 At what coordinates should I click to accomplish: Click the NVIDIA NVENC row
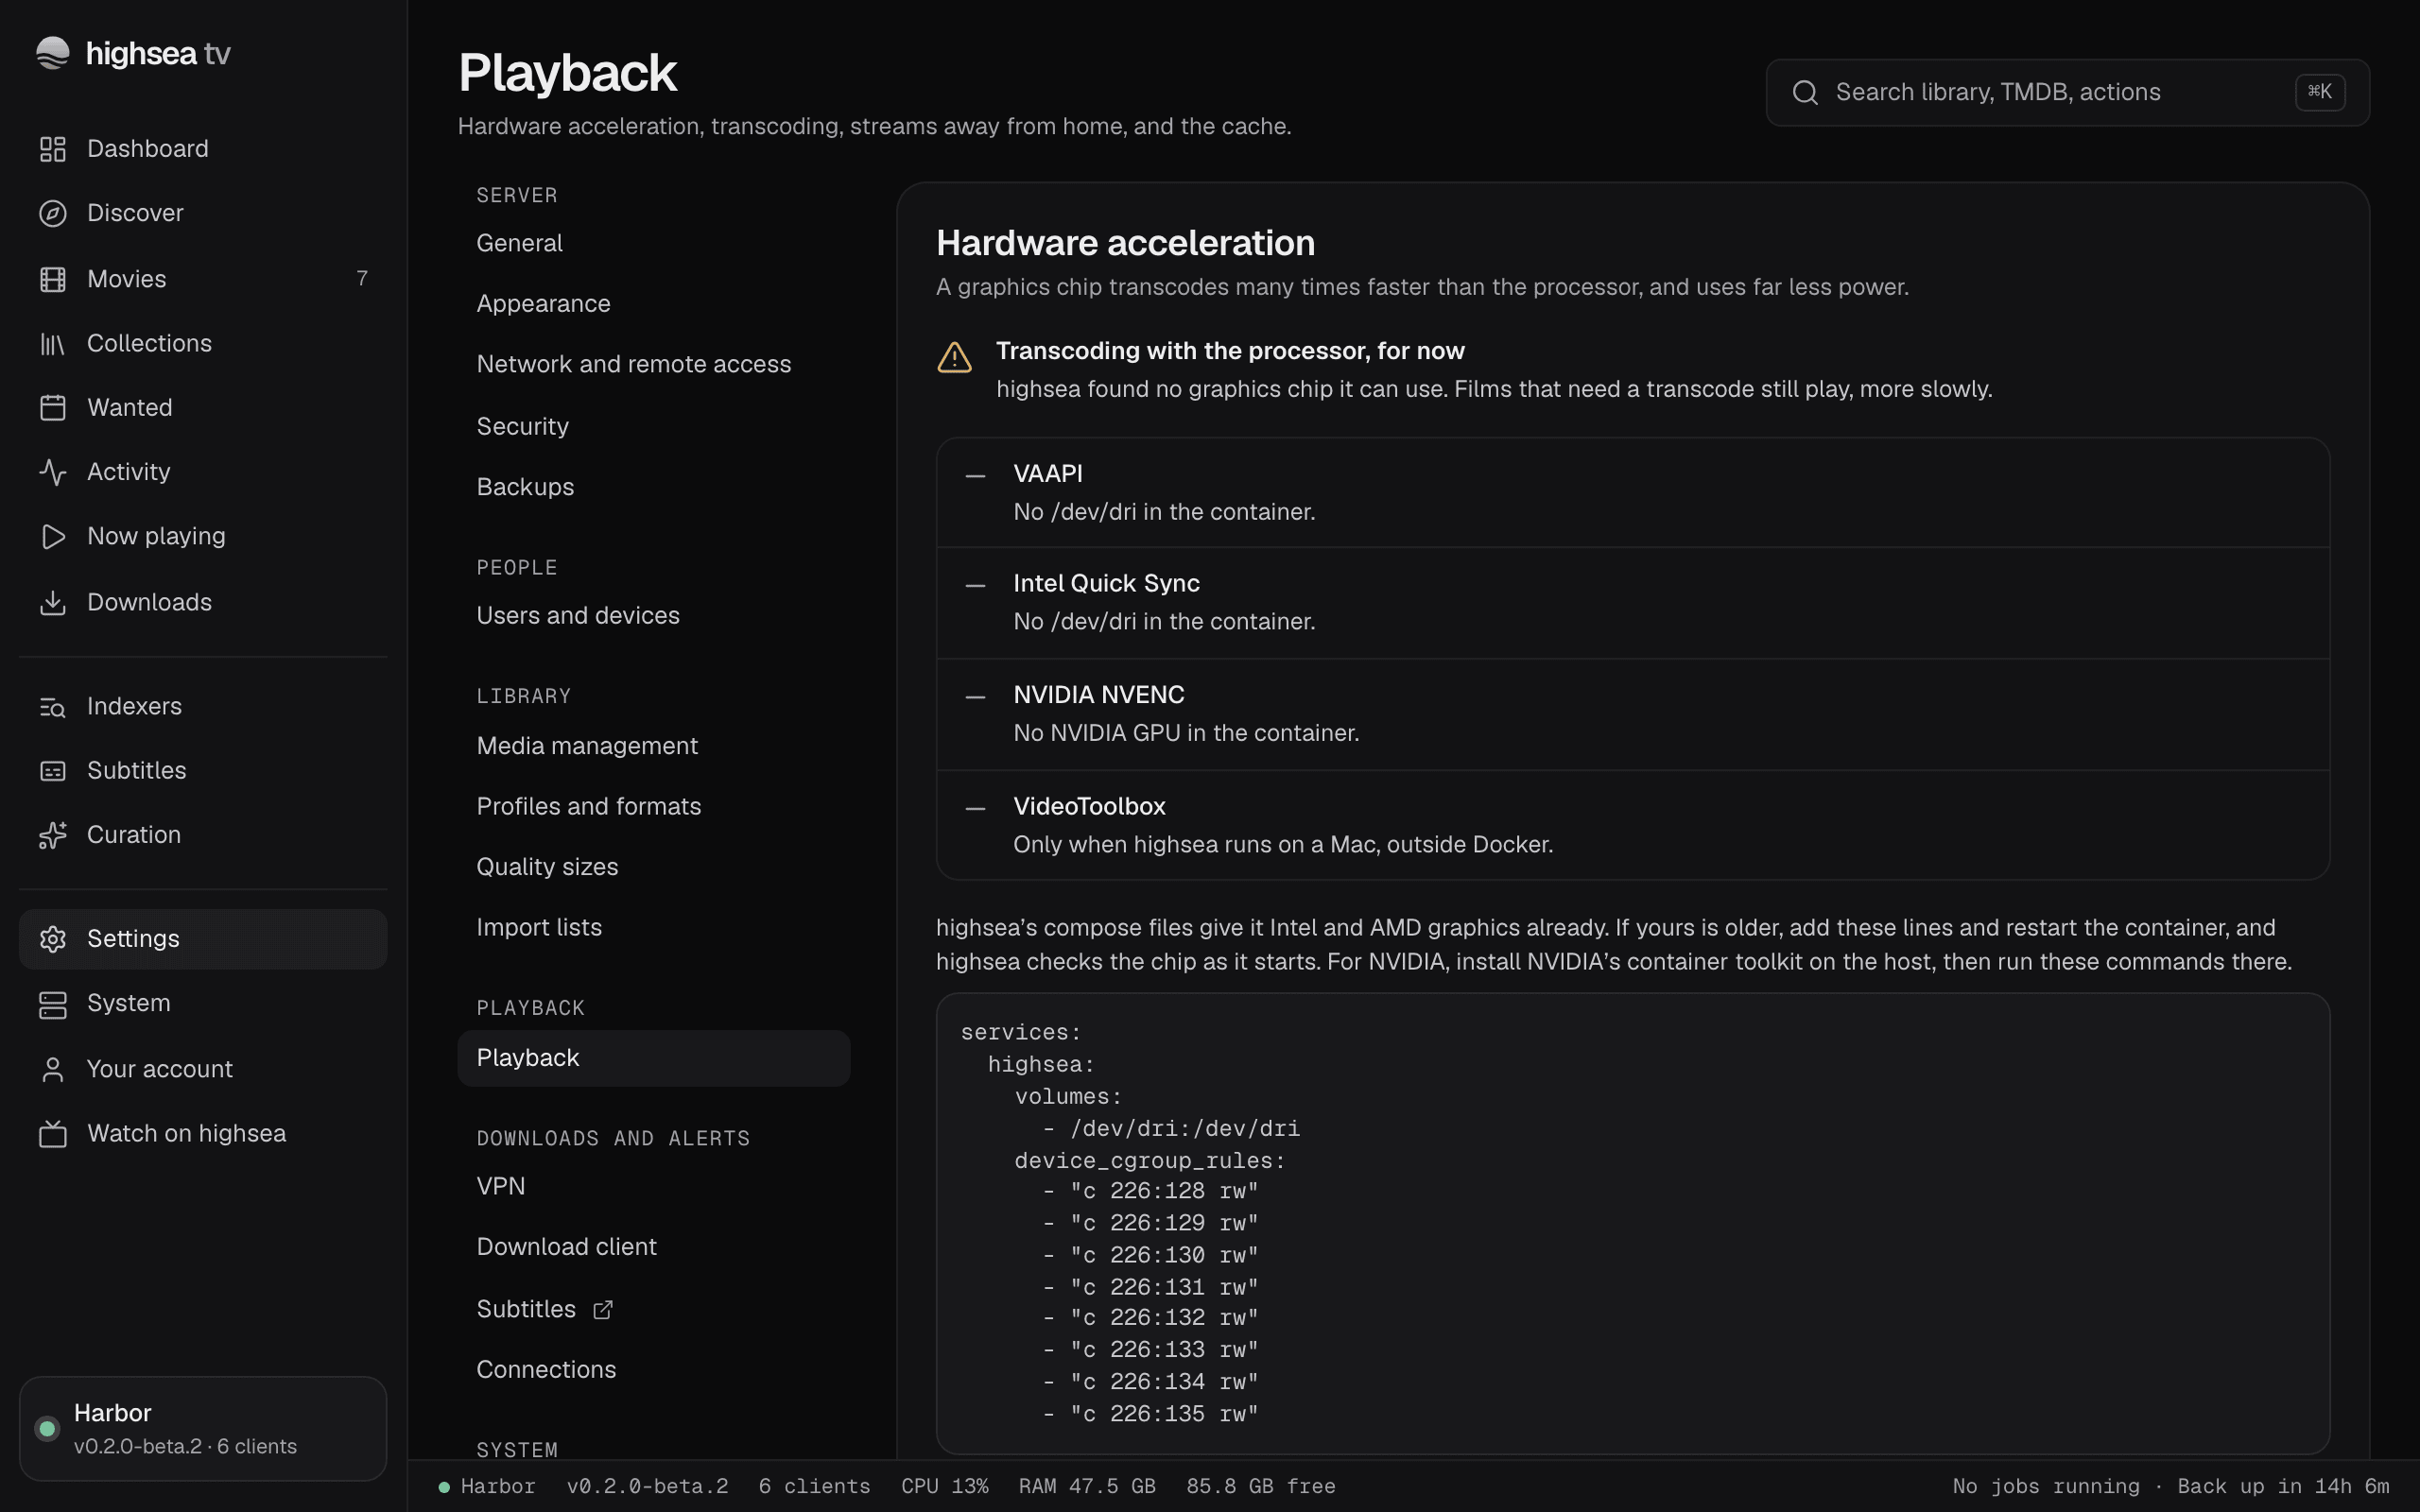coord(1633,714)
